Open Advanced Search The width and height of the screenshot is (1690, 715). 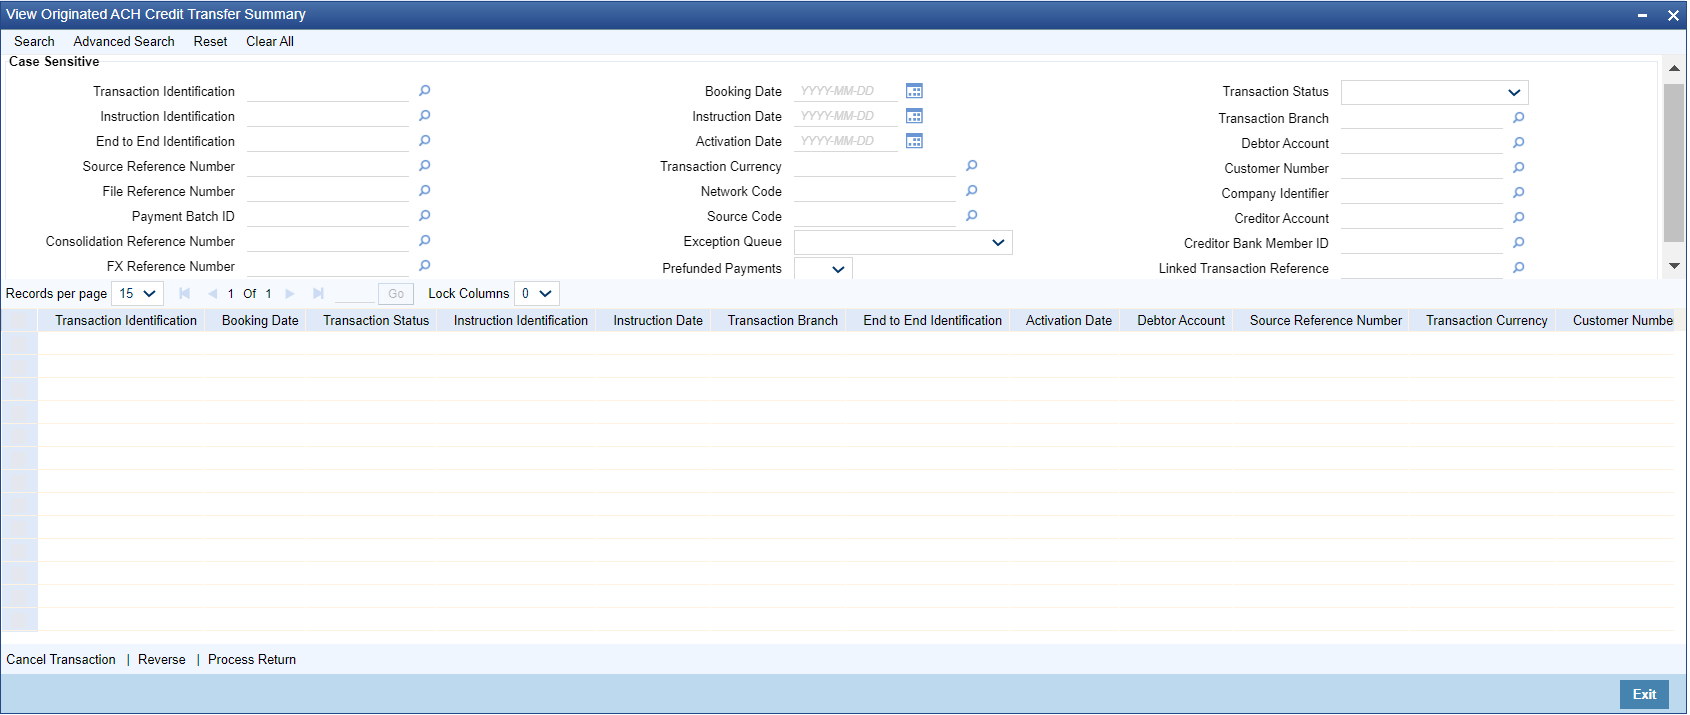point(124,42)
